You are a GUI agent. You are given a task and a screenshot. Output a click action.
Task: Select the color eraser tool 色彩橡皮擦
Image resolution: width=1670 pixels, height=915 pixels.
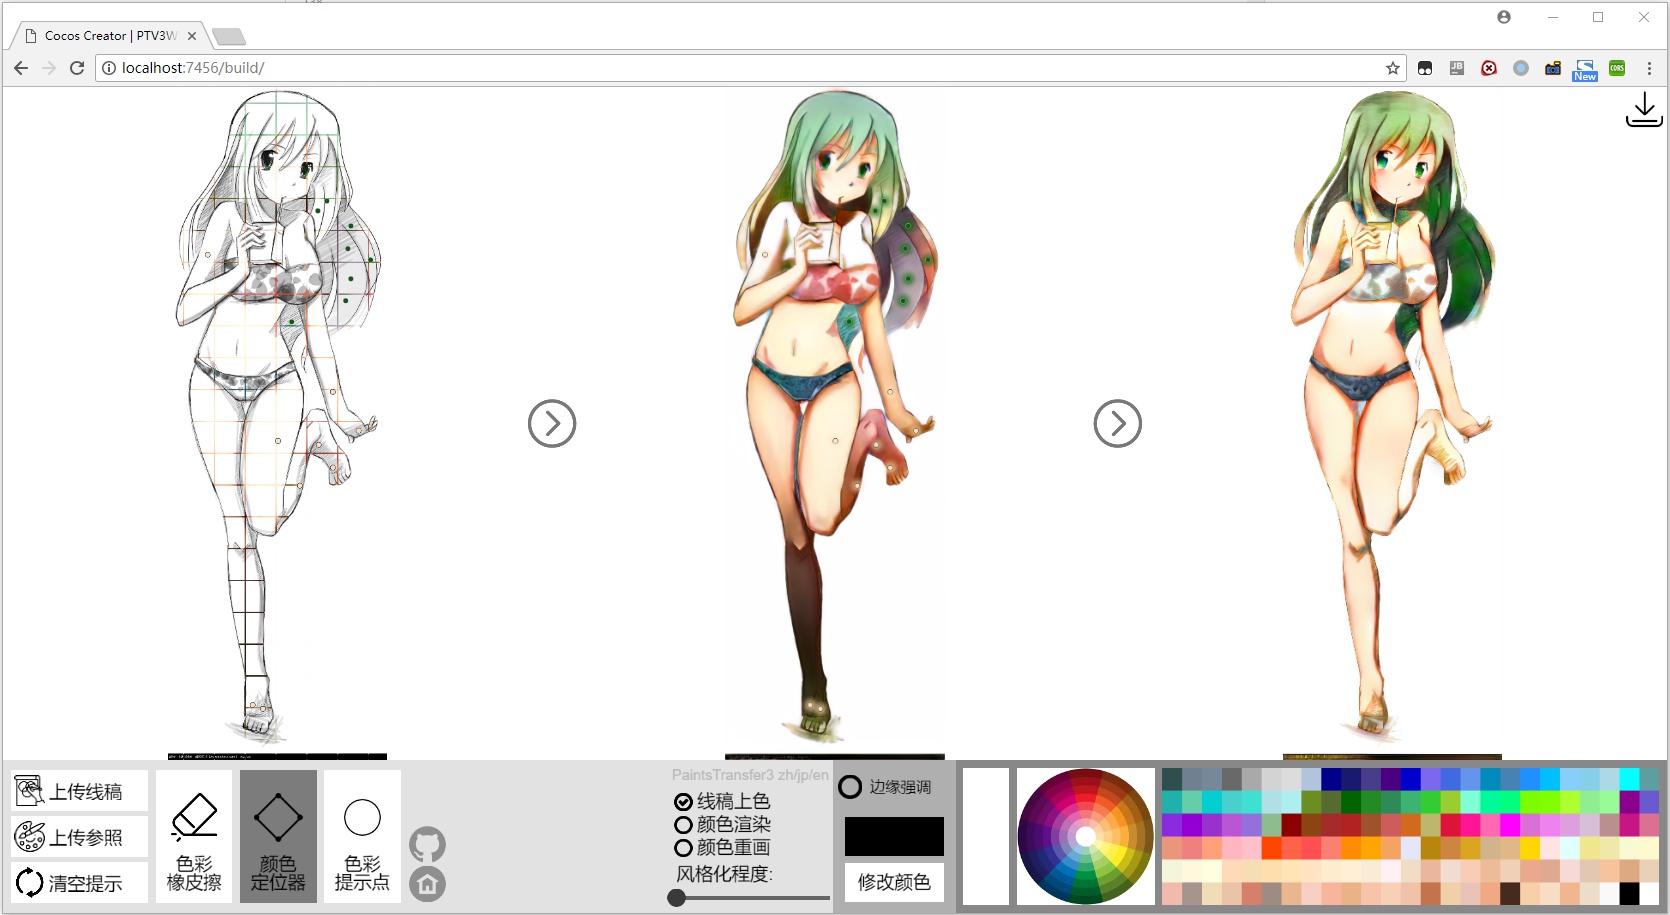pyautogui.click(x=194, y=837)
